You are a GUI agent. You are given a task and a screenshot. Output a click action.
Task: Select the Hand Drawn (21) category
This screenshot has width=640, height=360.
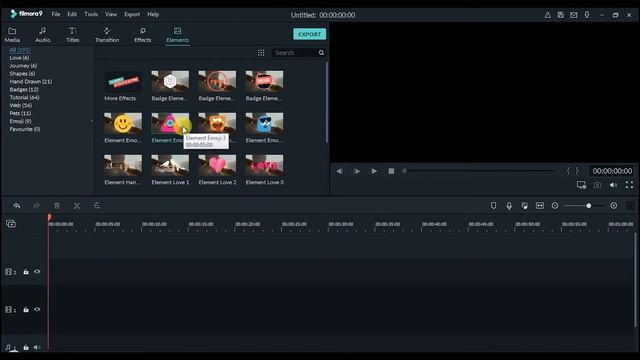pyautogui.click(x=31, y=82)
